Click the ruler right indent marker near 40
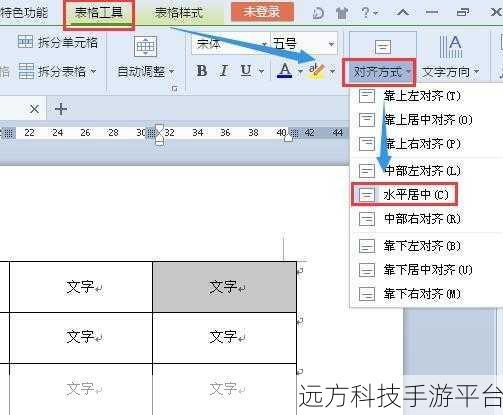The image size is (503, 415). [x=289, y=137]
